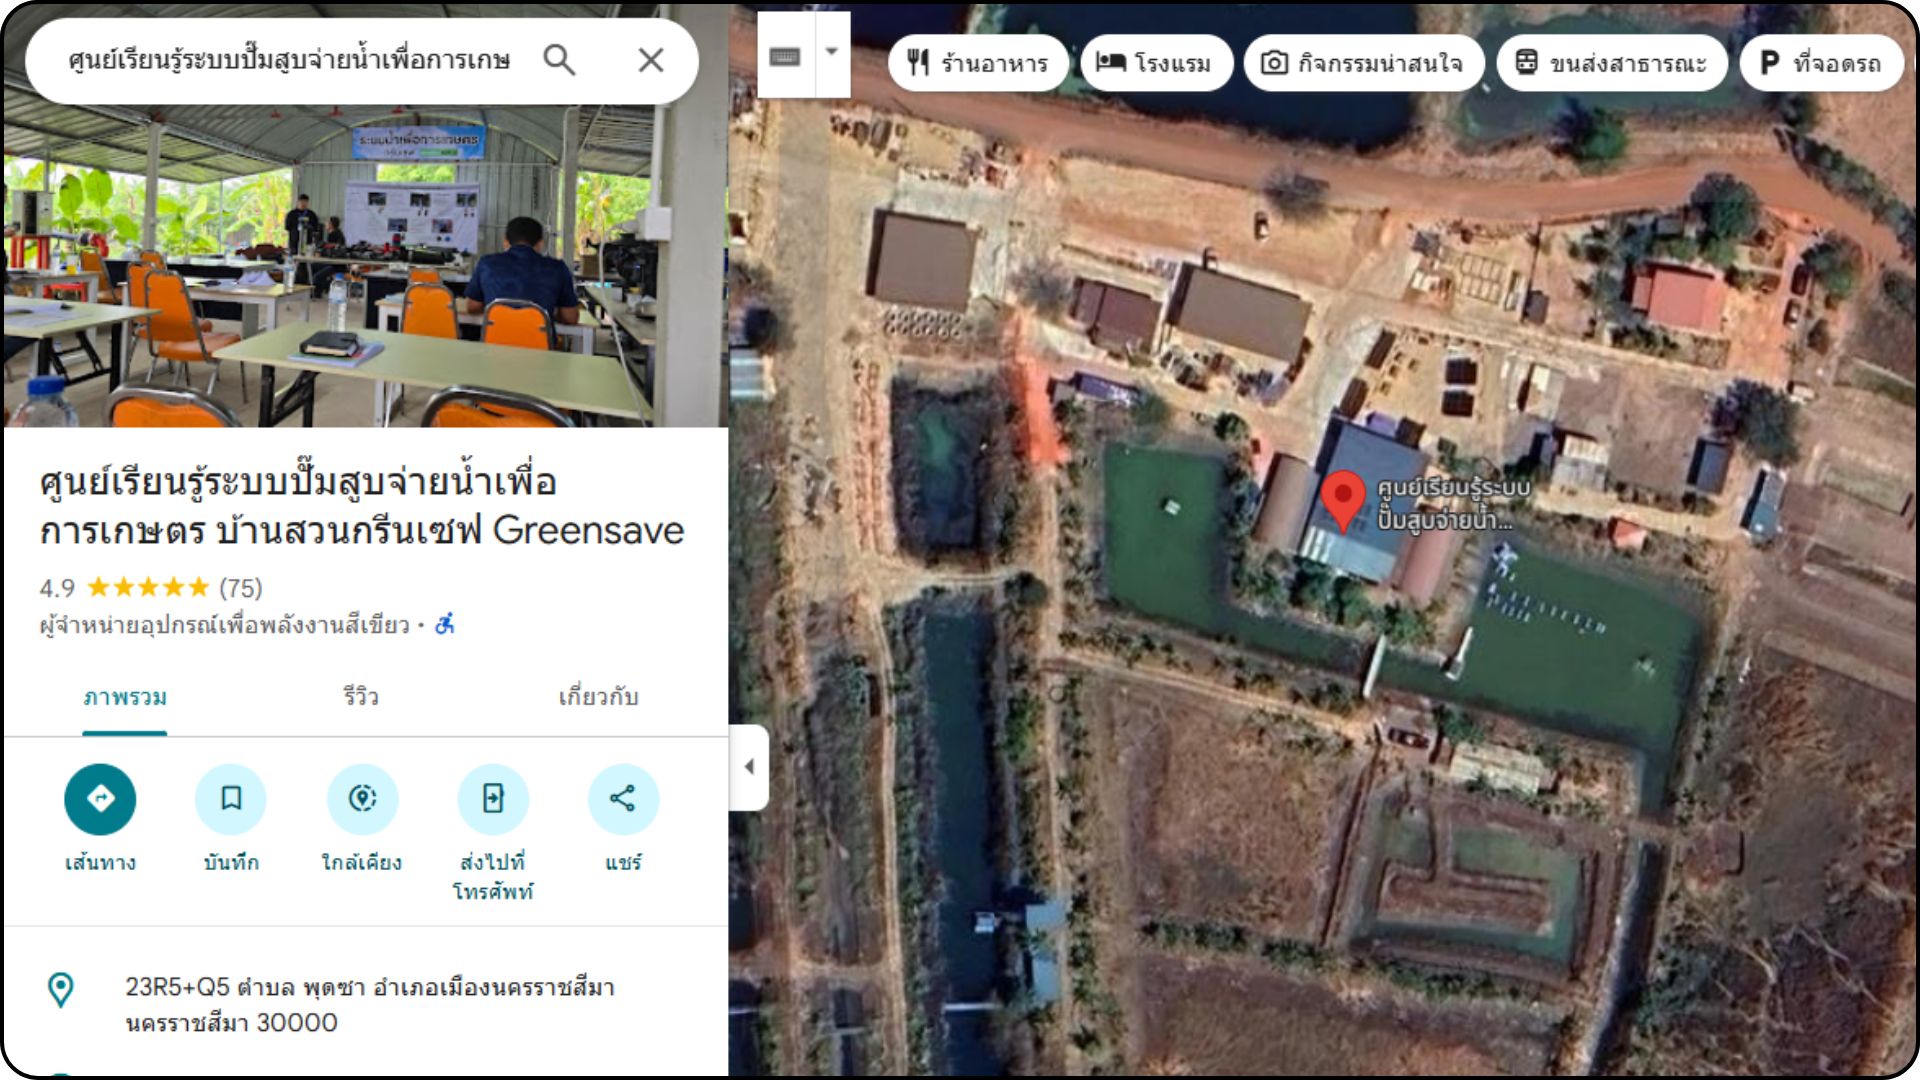Filter map by โรงแรม hotels

(x=1155, y=63)
